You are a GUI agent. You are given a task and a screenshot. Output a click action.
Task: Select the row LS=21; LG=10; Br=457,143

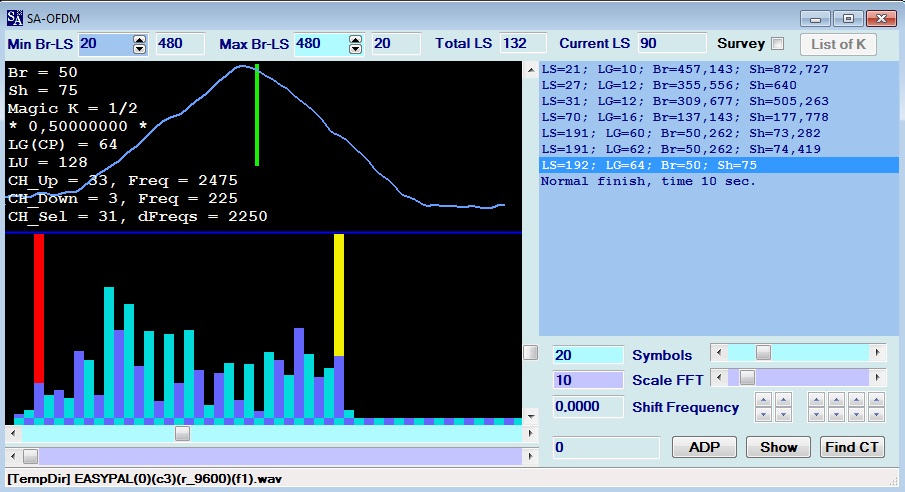coord(719,69)
